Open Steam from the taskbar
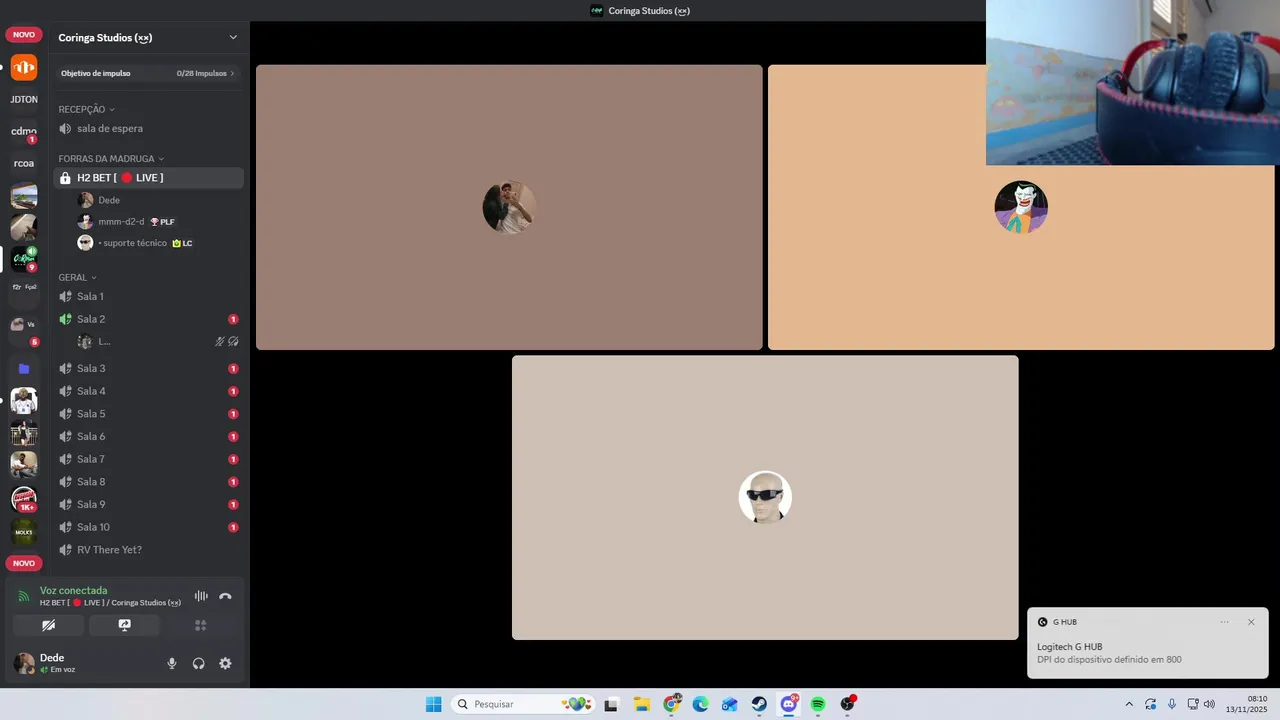This screenshot has height=720, width=1280. pos(760,704)
